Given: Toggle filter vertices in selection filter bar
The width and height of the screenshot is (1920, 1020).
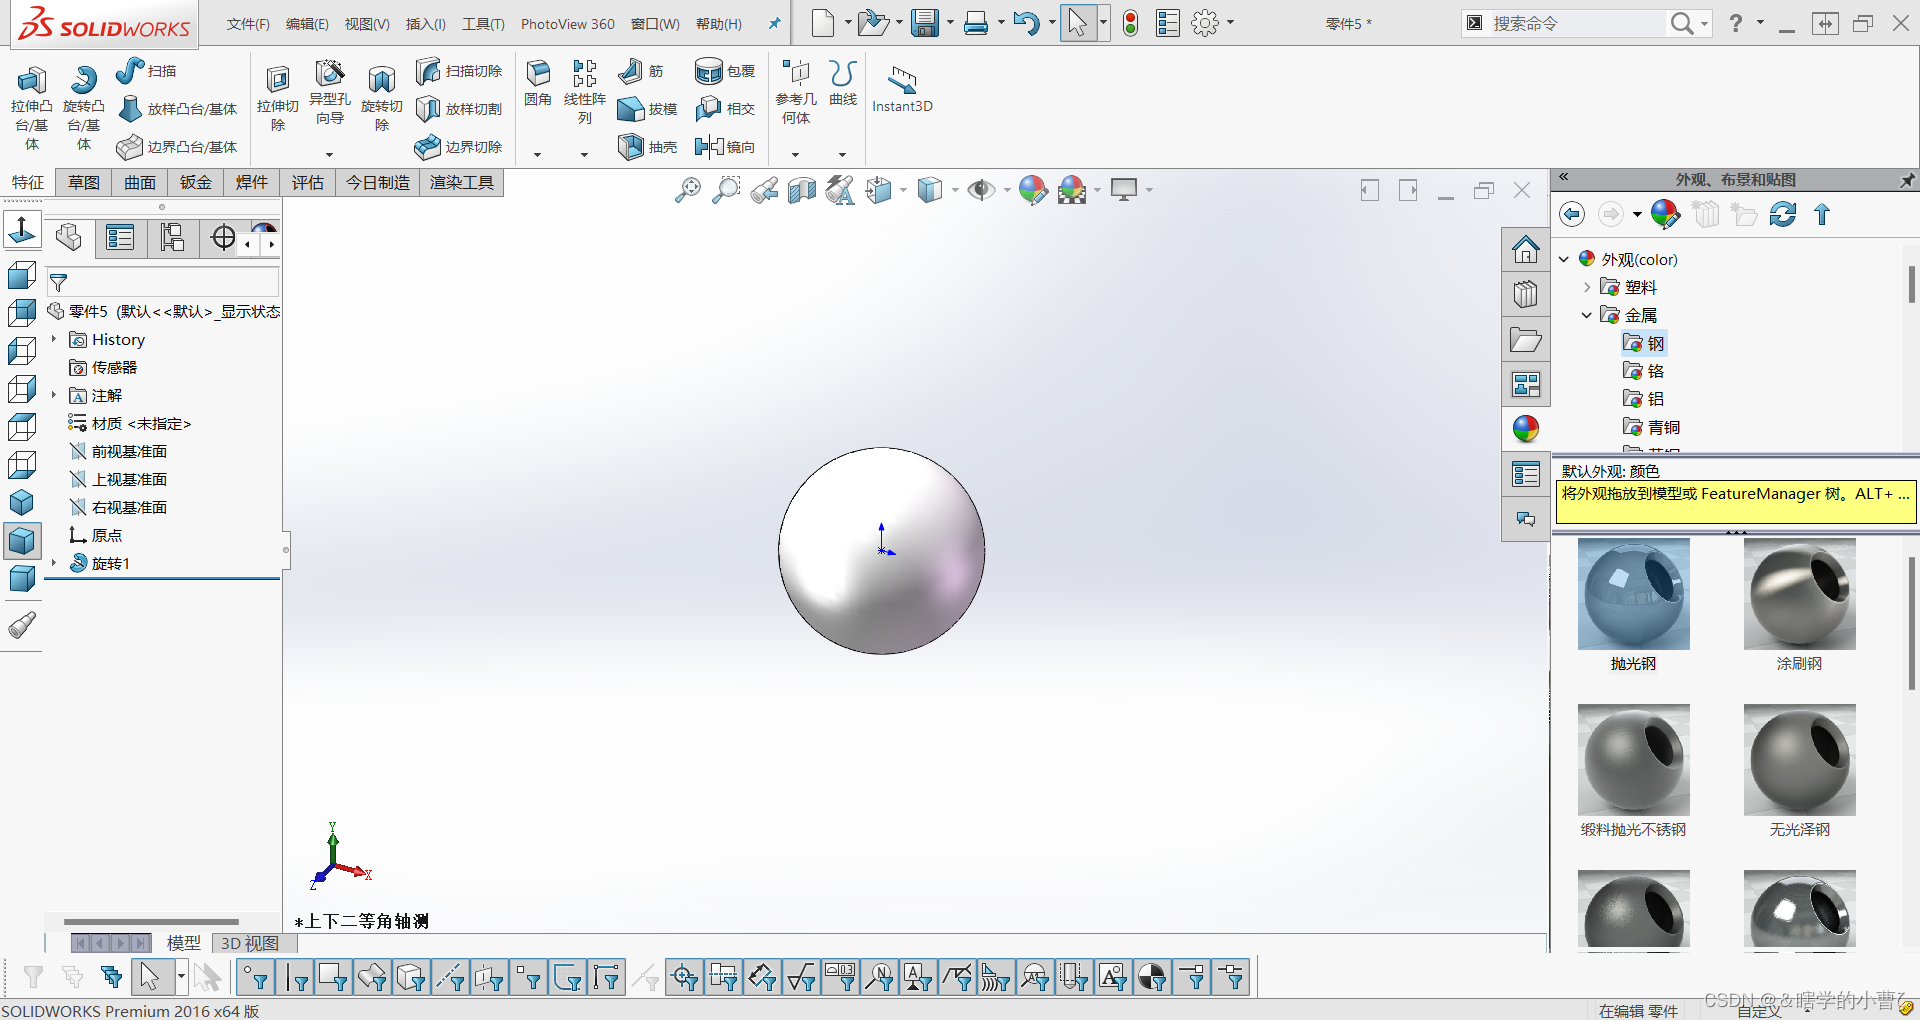Looking at the screenshot, I should click(255, 977).
